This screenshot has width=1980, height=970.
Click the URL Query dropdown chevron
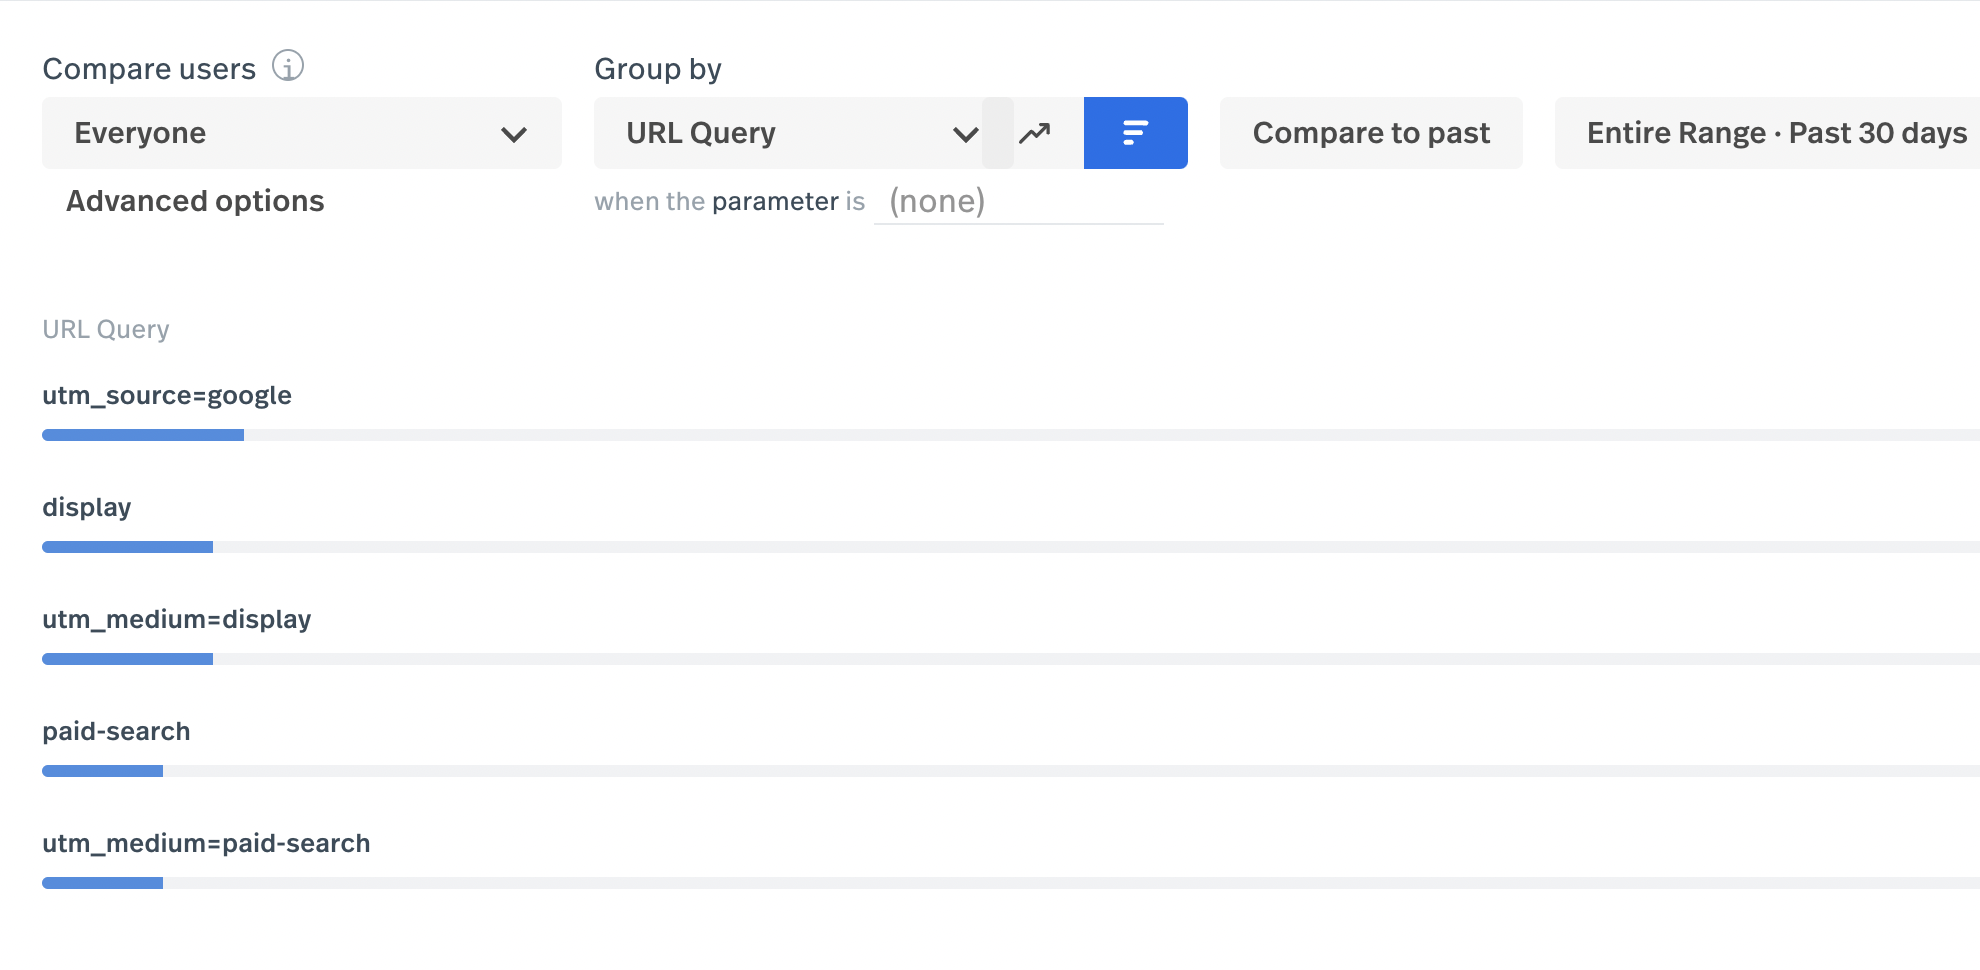pos(965,134)
